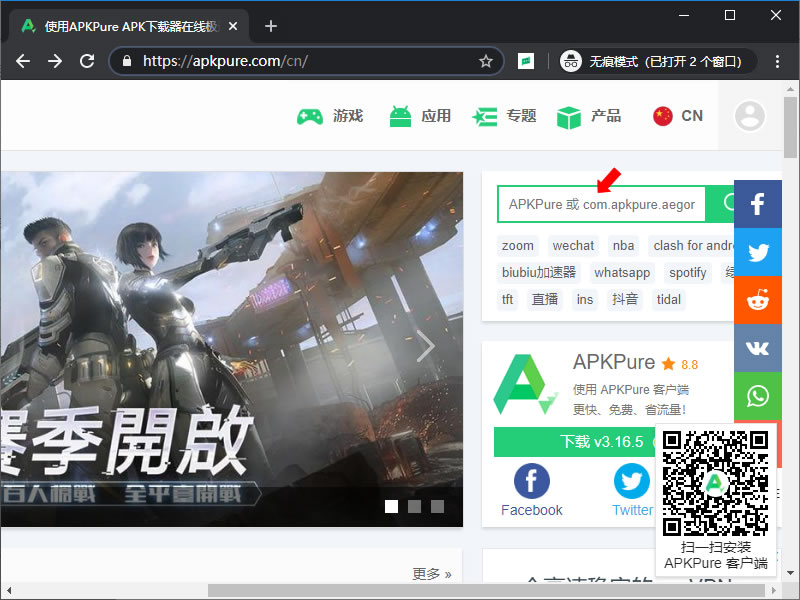Share via the VK sidebar button
This screenshot has width=800, height=600.
[x=758, y=348]
